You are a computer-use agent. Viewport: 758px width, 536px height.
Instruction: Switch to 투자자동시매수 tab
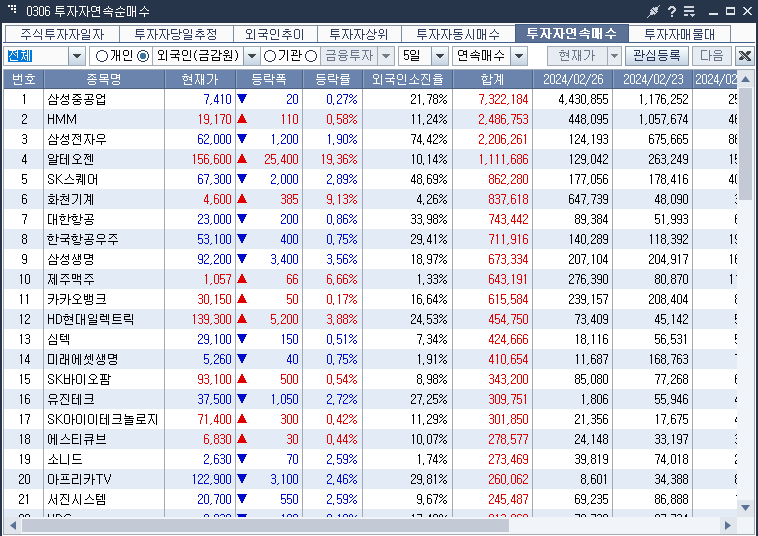[458, 34]
